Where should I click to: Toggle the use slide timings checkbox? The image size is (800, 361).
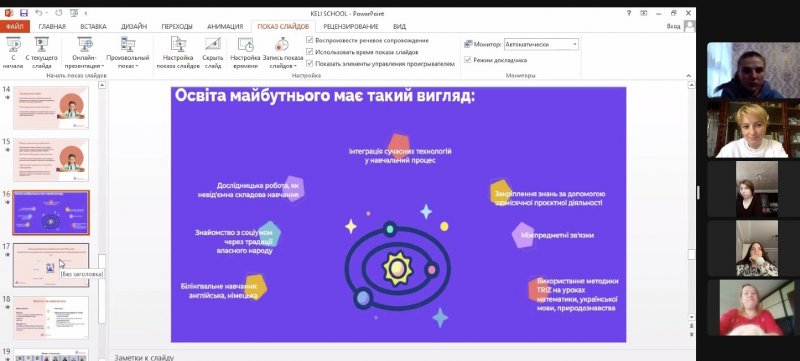[310, 51]
